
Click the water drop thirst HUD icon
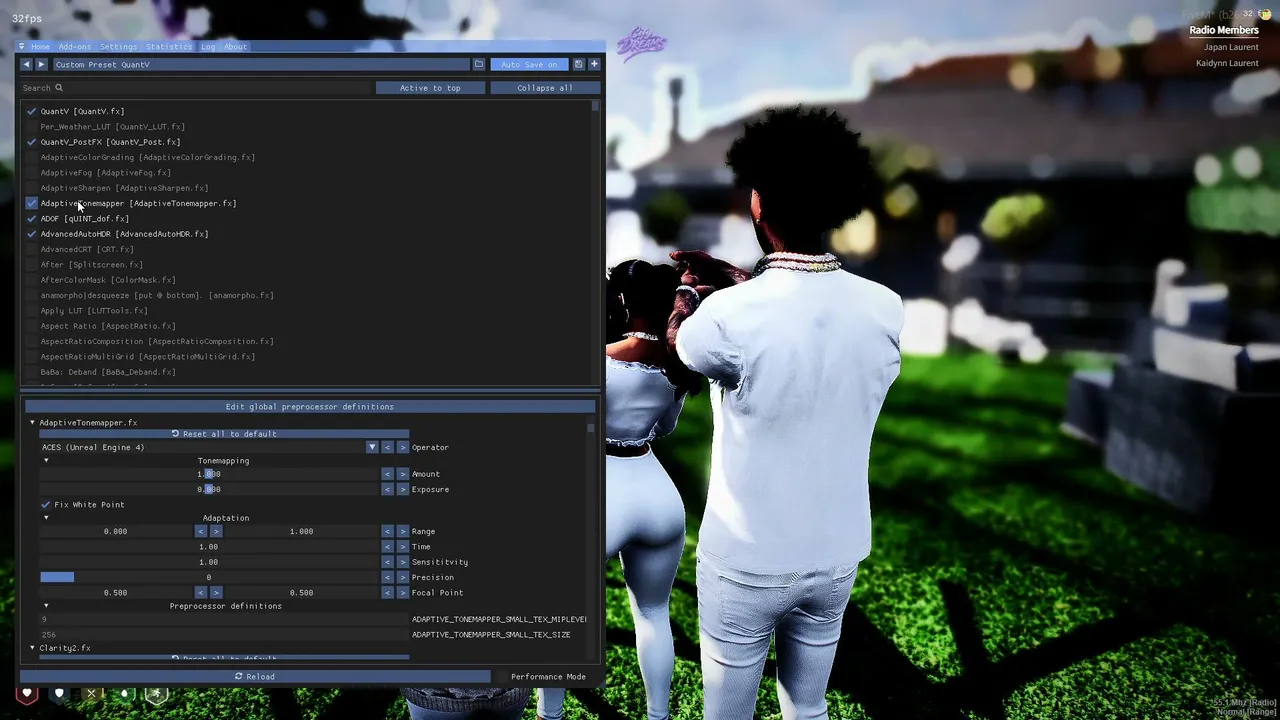coord(124,693)
